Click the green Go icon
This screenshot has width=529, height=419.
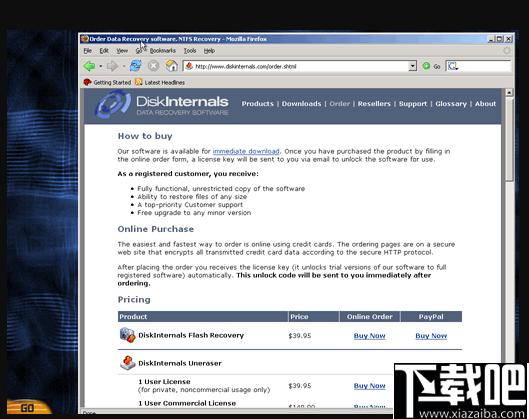point(426,66)
